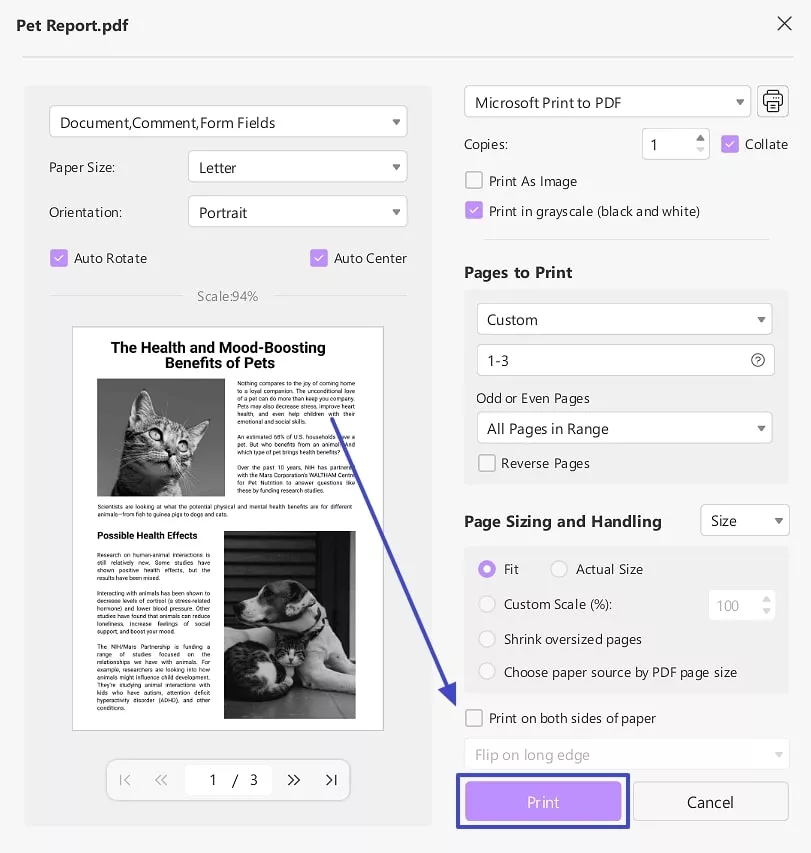Enable Reverse Pages

487,463
